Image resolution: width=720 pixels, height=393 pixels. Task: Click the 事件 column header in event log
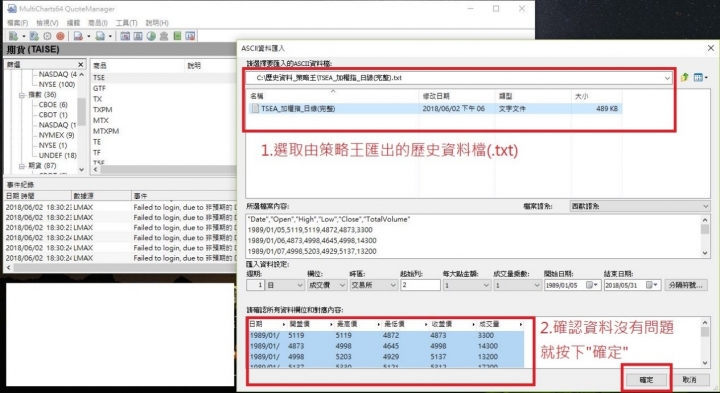[184, 196]
